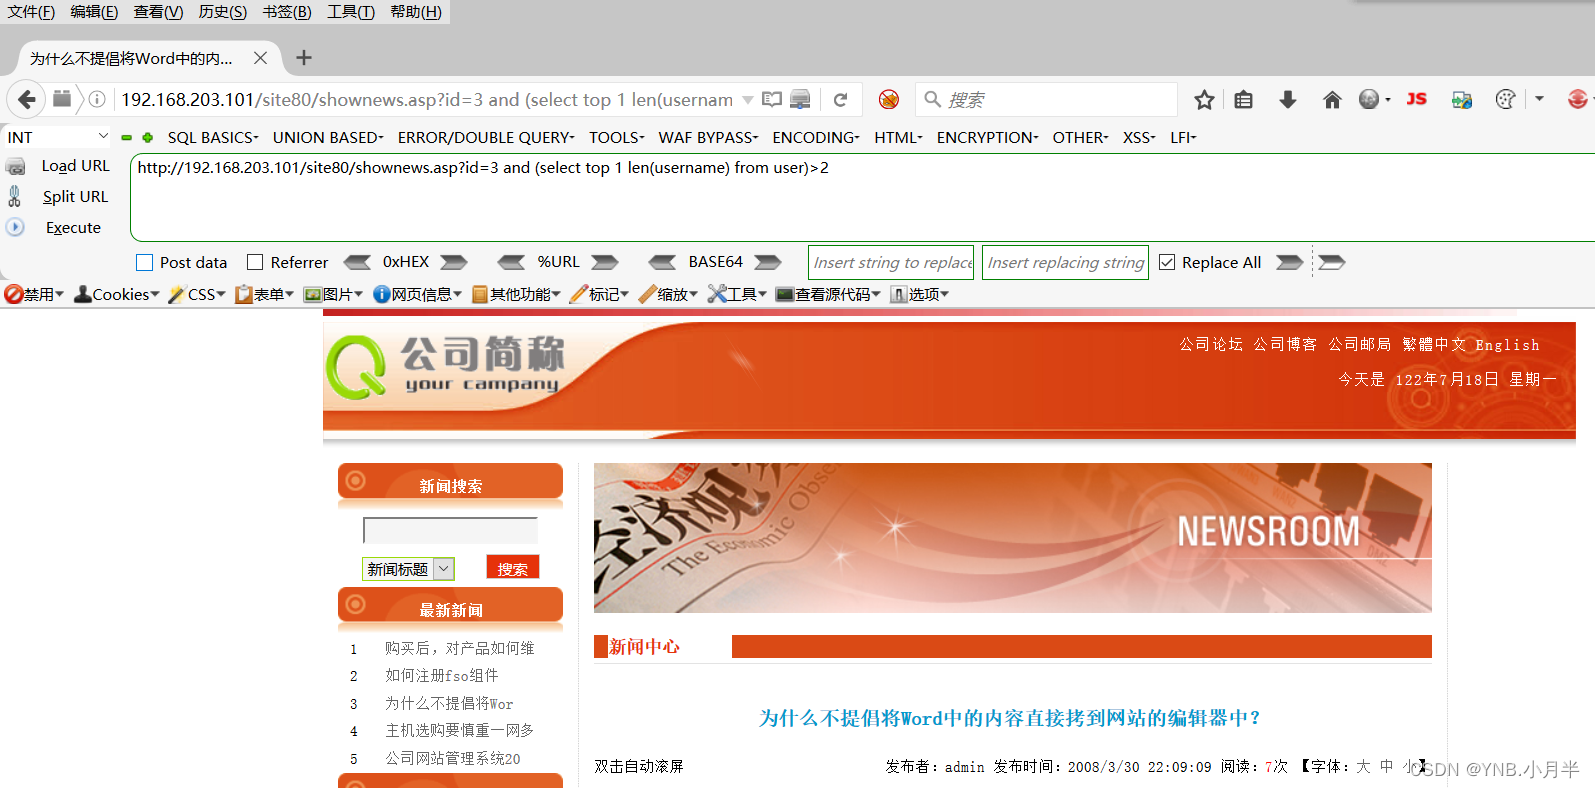Open the 历史(S) menu
1595x788 pixels.
(223, 11)
